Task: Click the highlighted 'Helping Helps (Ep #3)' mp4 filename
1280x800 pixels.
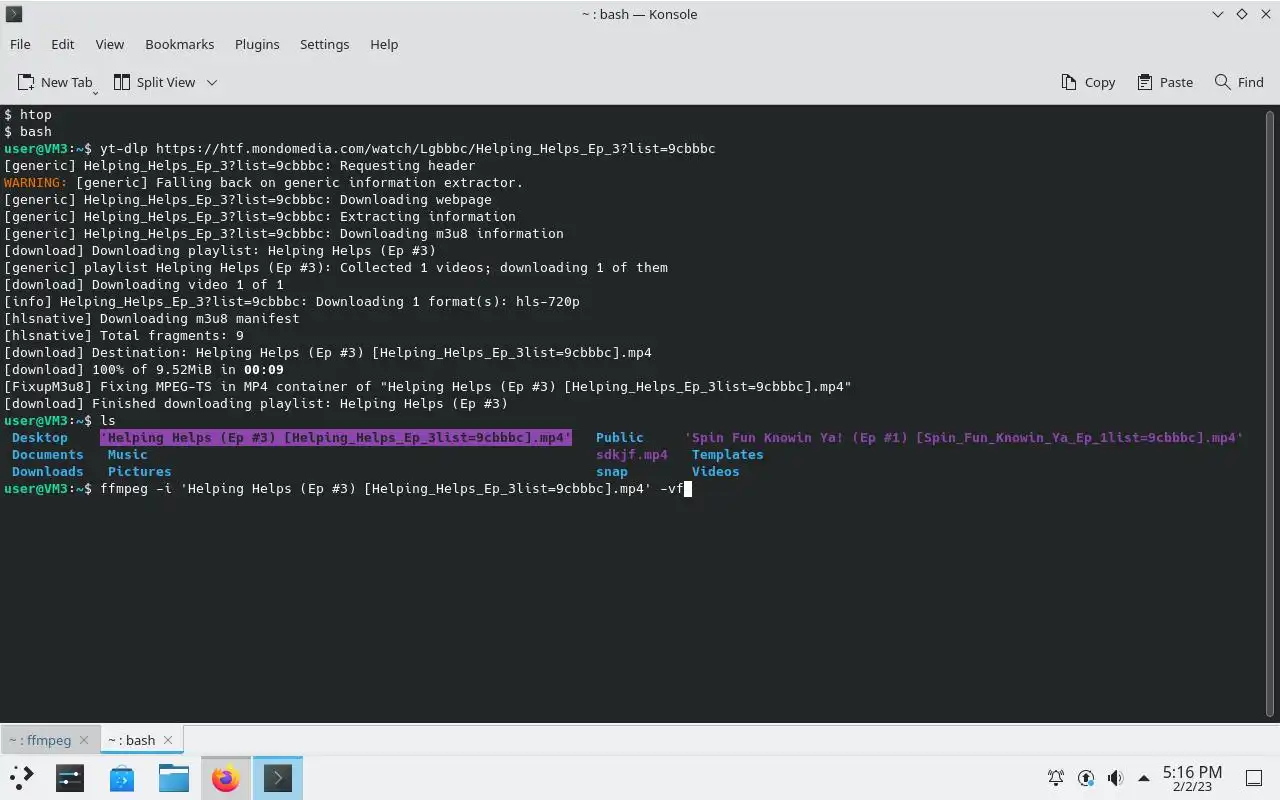Action: 336,437
